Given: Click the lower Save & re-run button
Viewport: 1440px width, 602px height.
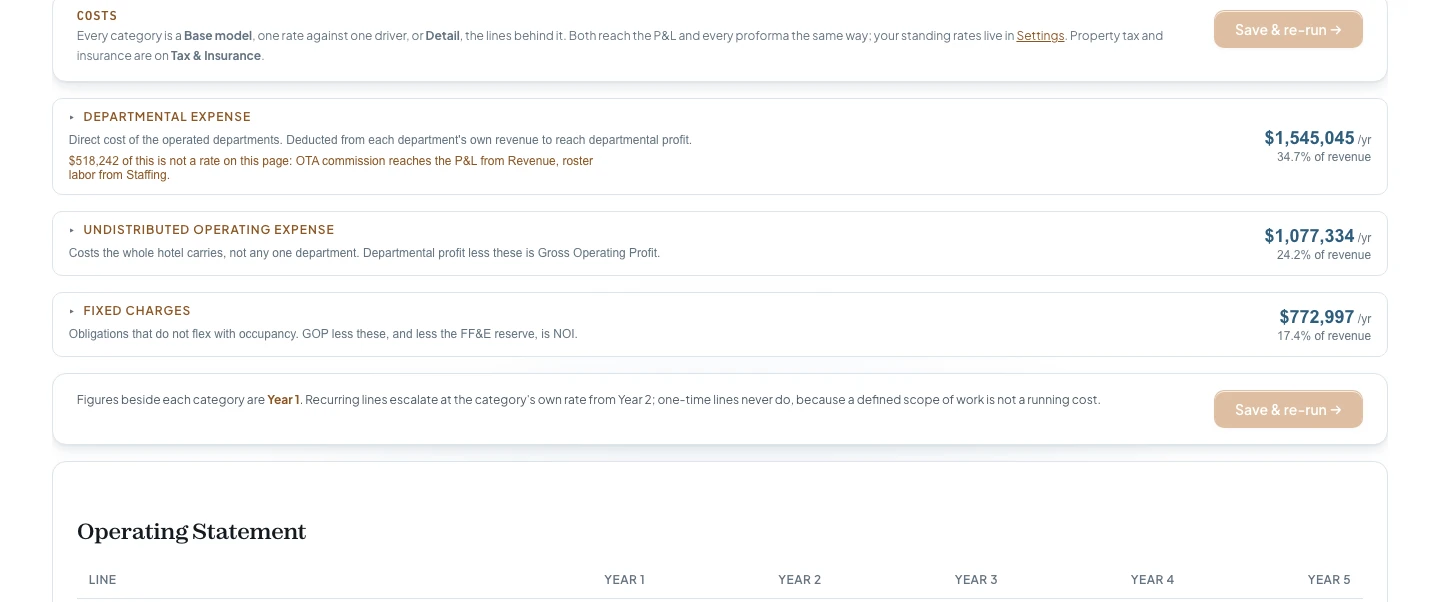Looking at the screenshot, I should pos(1288,410).
